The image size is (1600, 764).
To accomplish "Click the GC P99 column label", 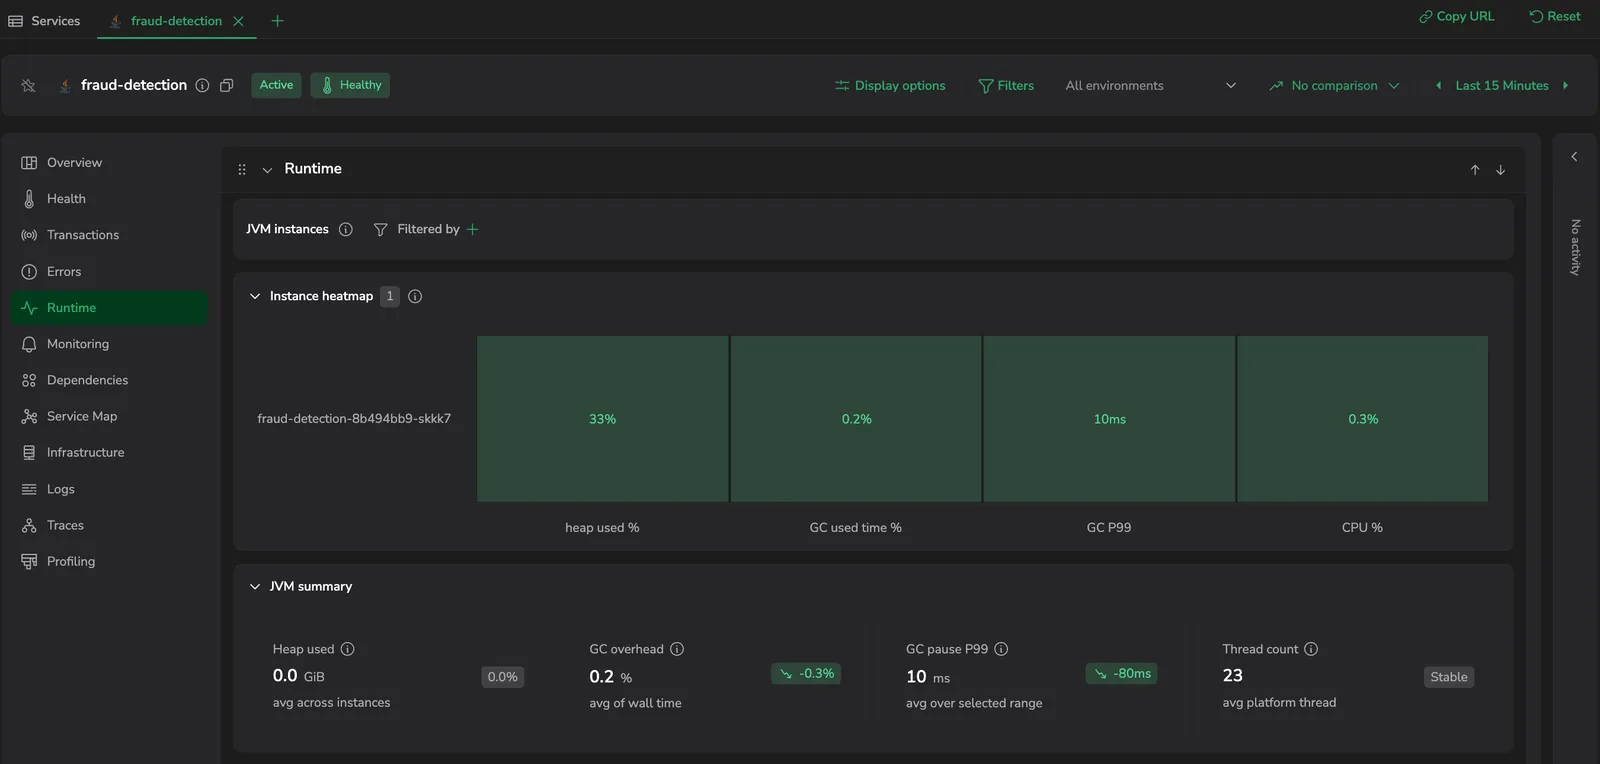I will pyautogui.click(x=1109, y=527).
